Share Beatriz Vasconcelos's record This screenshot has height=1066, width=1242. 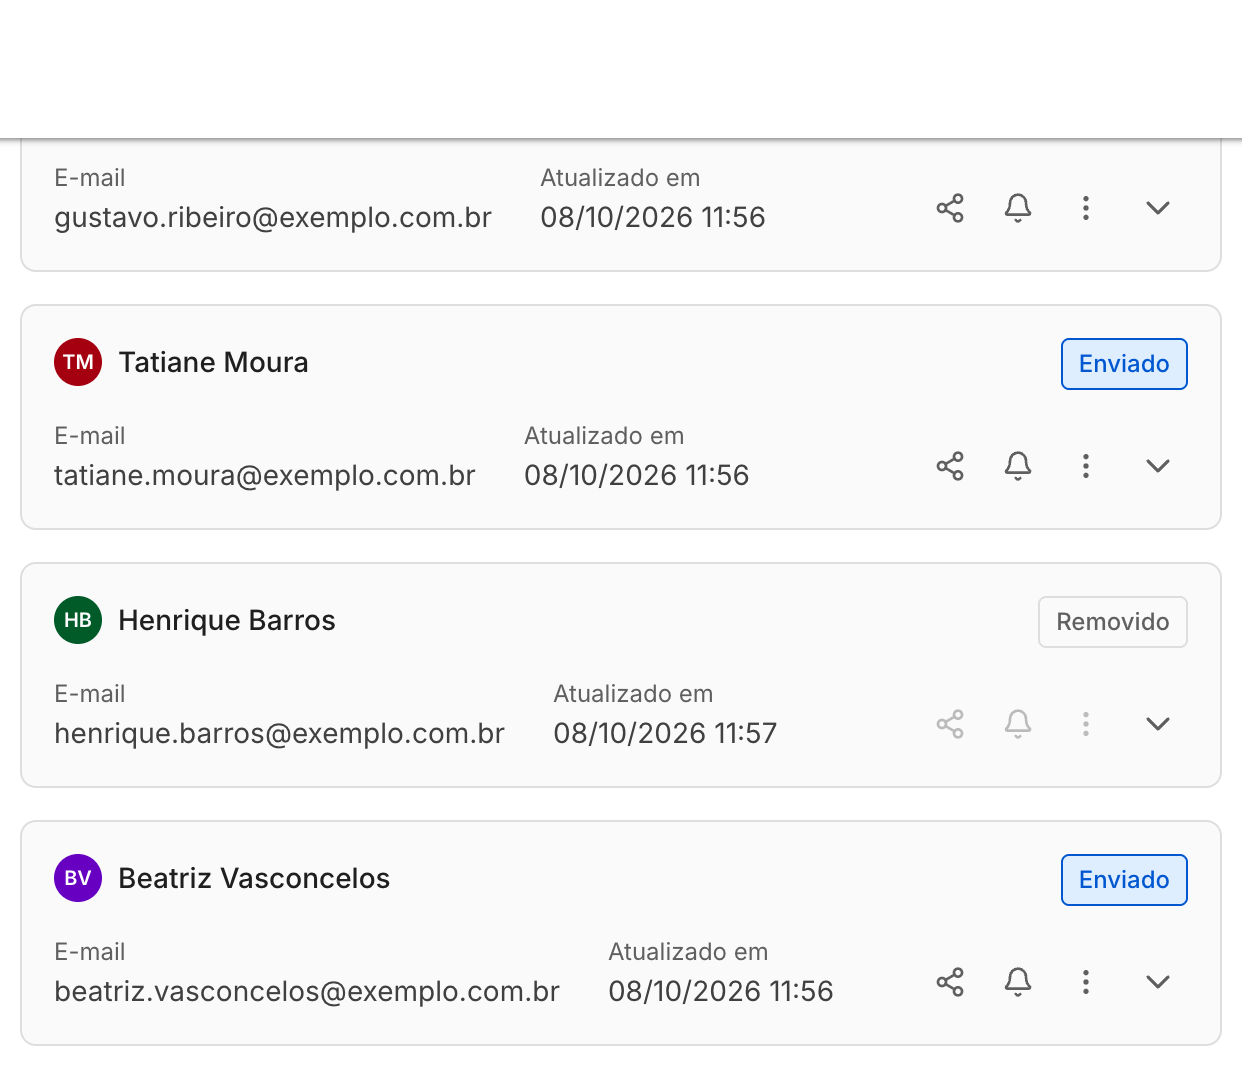pyautogui.click(x=950, y=982)
